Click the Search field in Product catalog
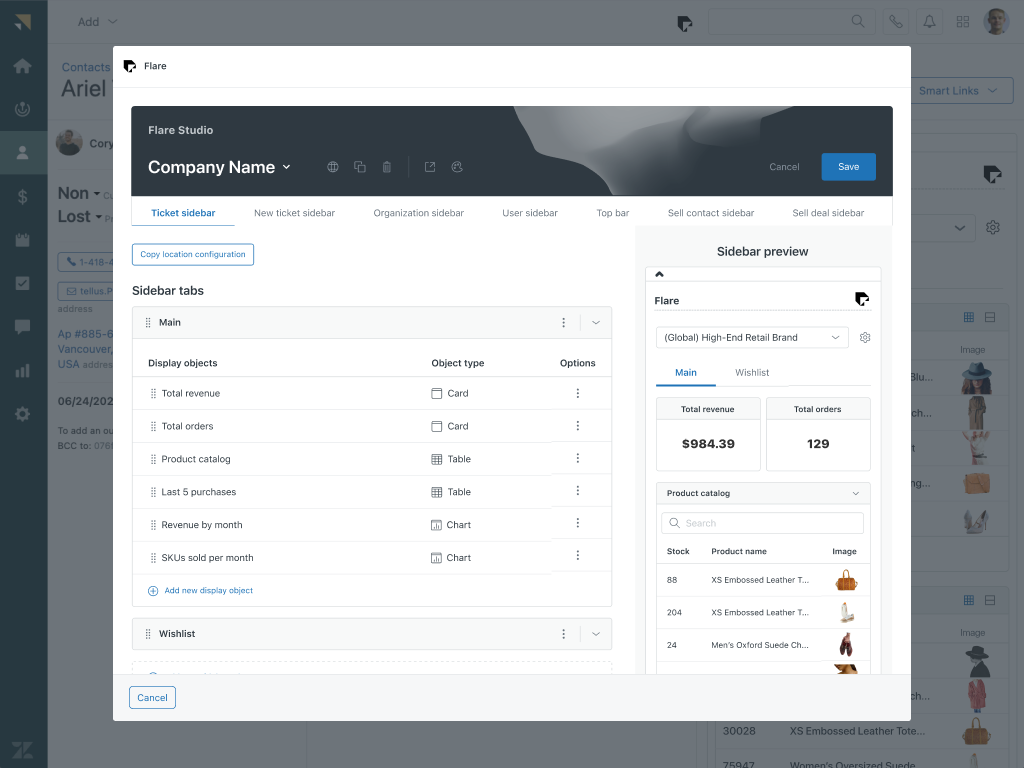The image size is (1024, 768). [762, 523]
